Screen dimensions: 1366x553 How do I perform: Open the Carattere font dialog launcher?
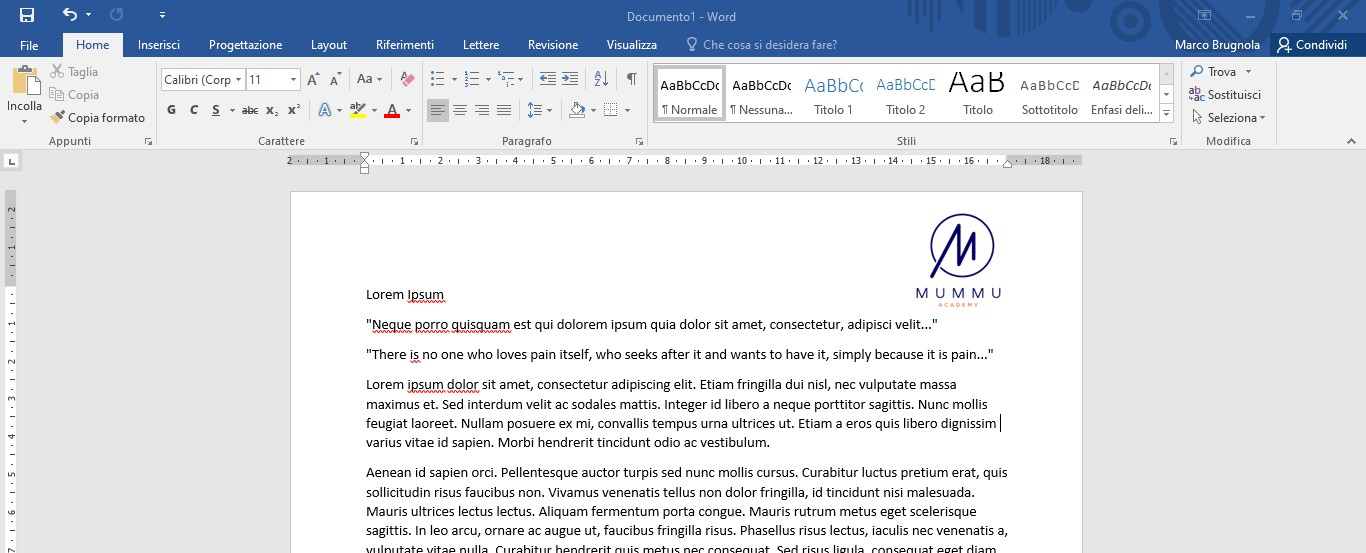click(414, 142)
